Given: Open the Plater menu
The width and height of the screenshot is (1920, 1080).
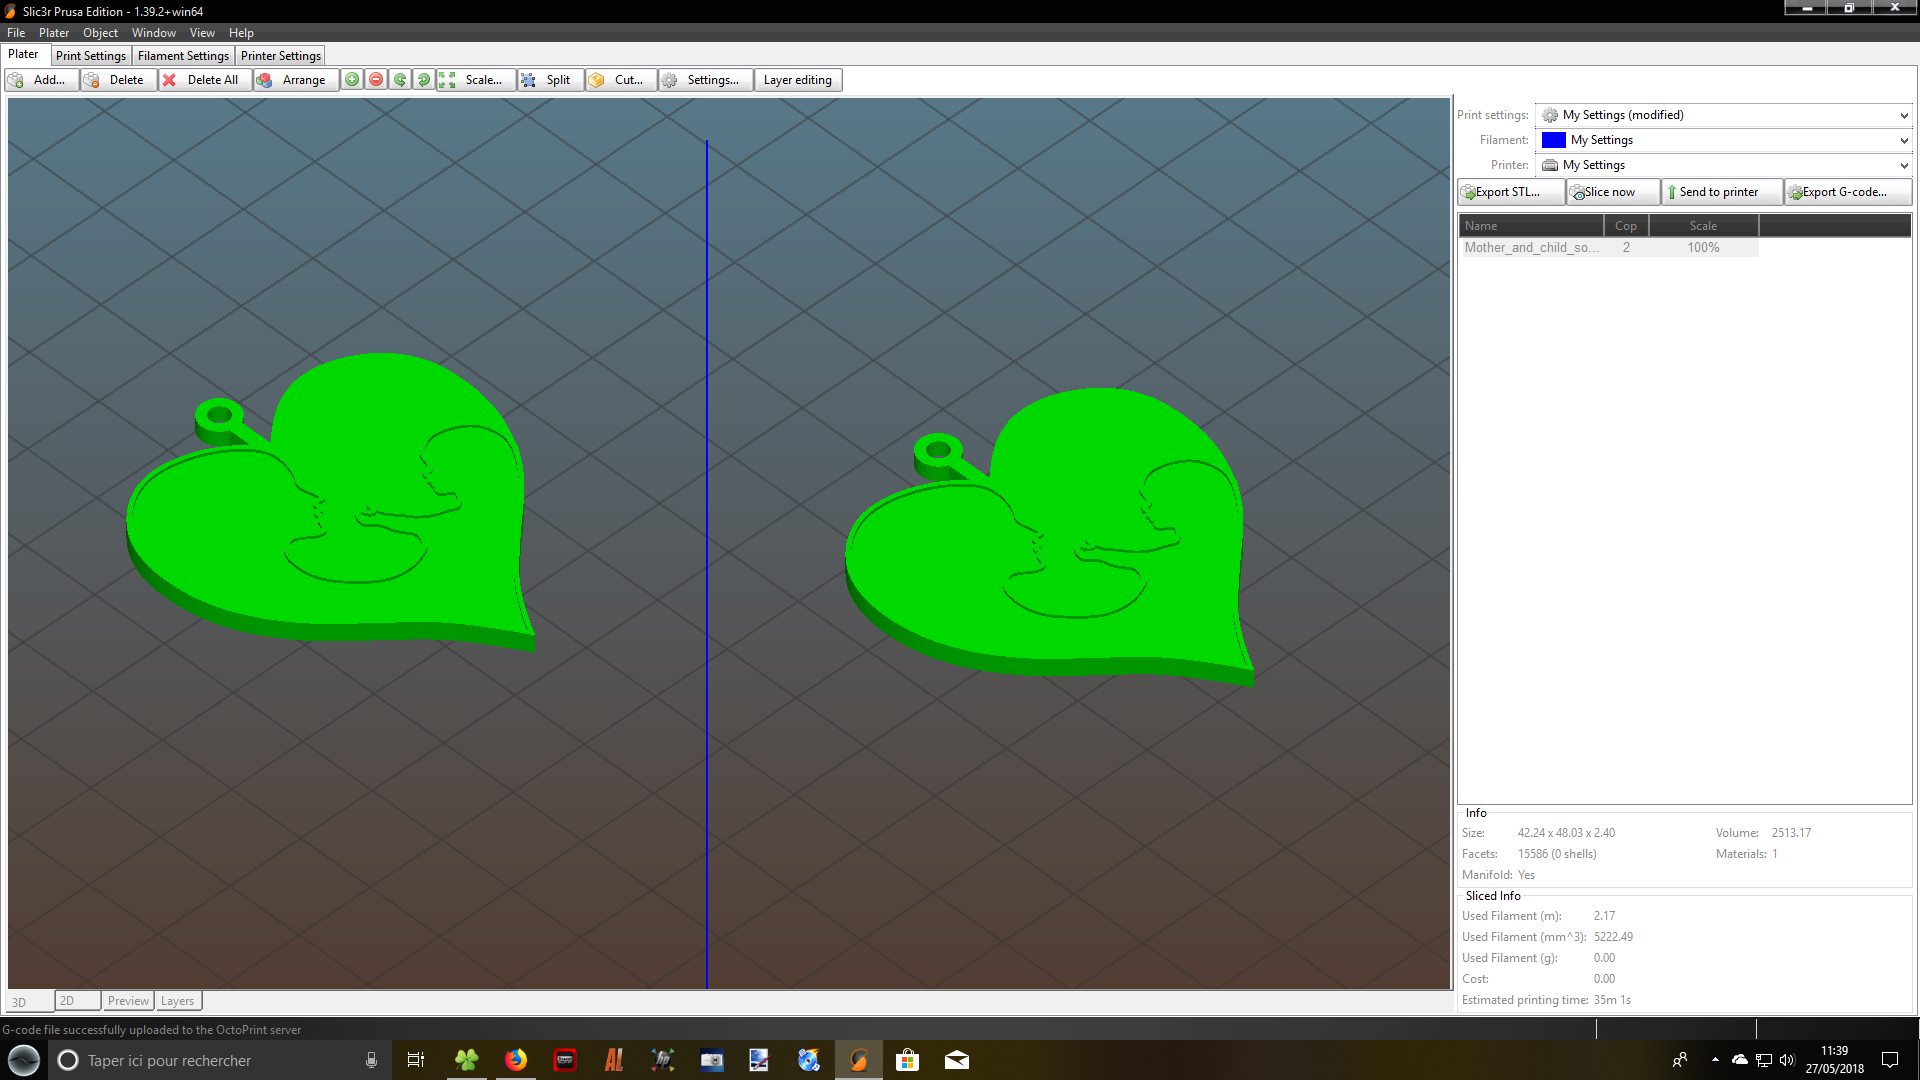Looking at the screenshot, I should [54, 33].
